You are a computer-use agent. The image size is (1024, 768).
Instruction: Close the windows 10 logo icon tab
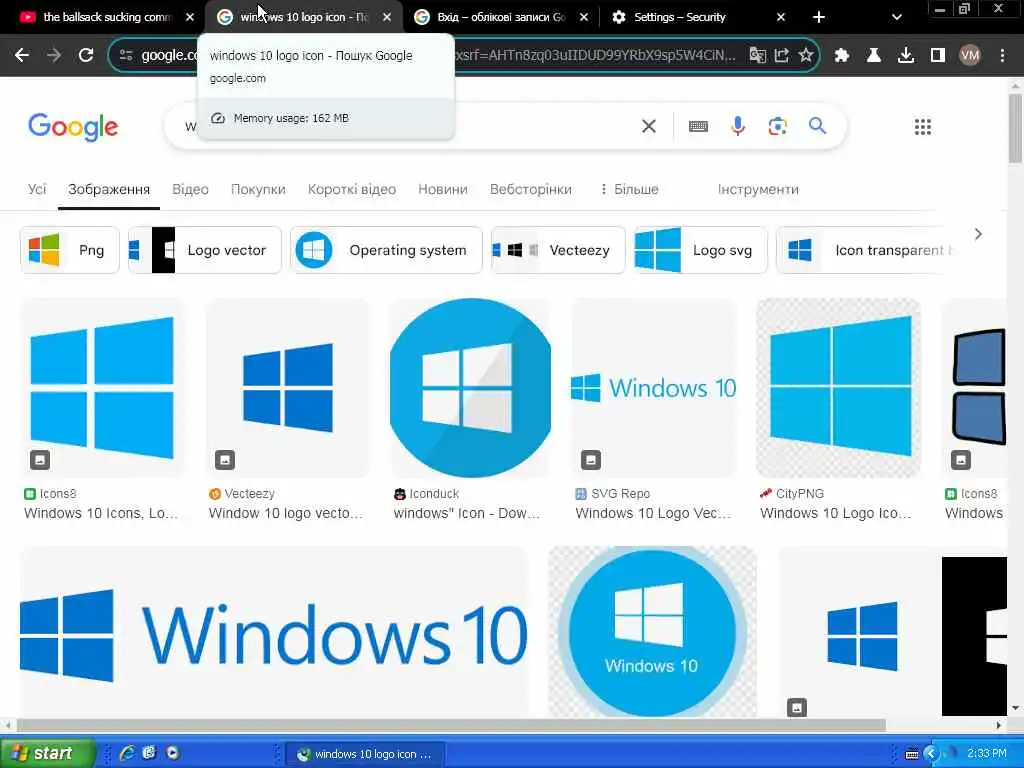[x=387, y=17]
